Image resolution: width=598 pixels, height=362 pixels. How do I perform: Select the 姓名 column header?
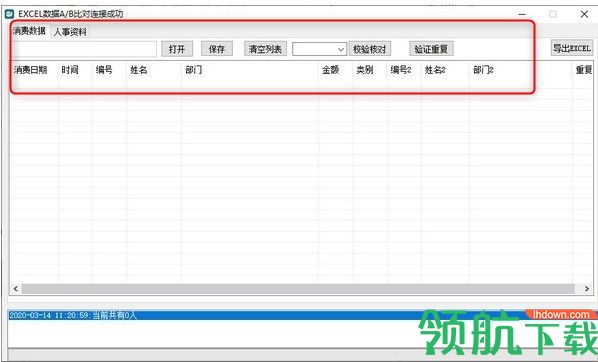point(154,70)
